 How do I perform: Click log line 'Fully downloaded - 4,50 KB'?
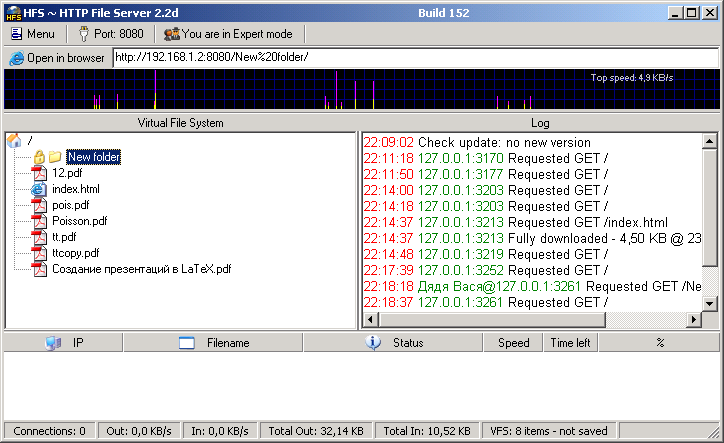(532, 238)
